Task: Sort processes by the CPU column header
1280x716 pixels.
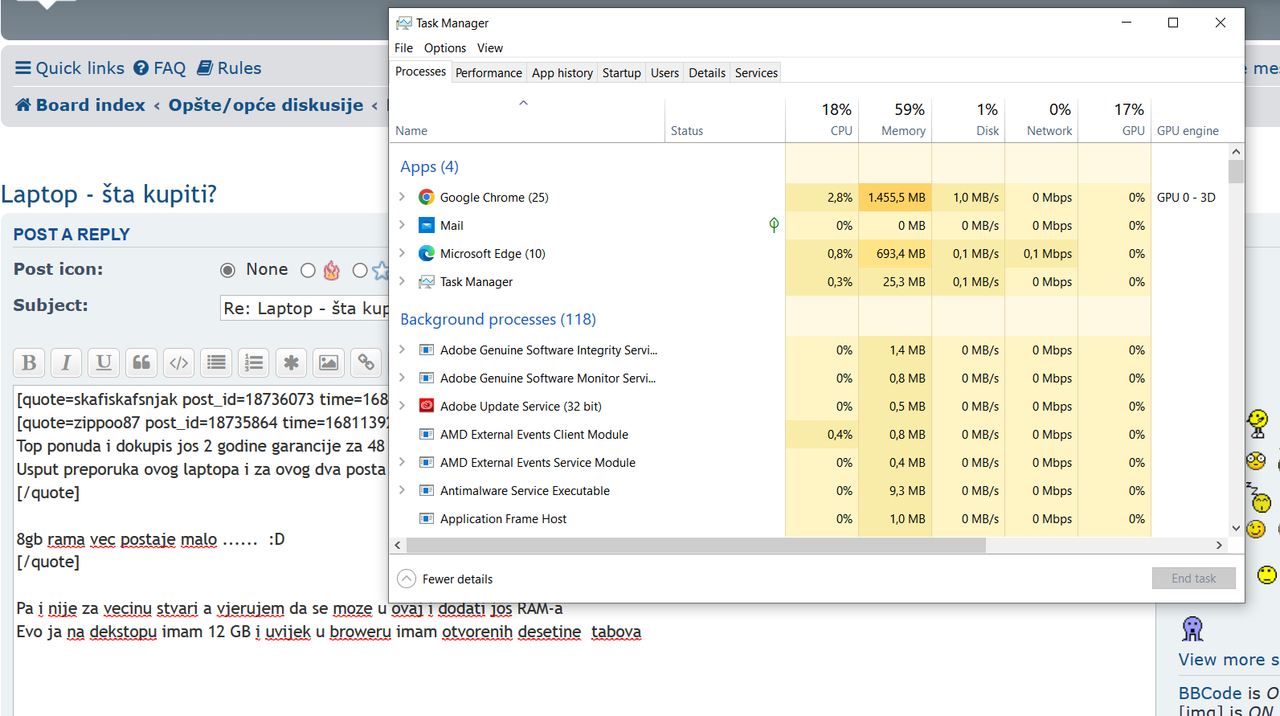Action: tap(822, 119)
